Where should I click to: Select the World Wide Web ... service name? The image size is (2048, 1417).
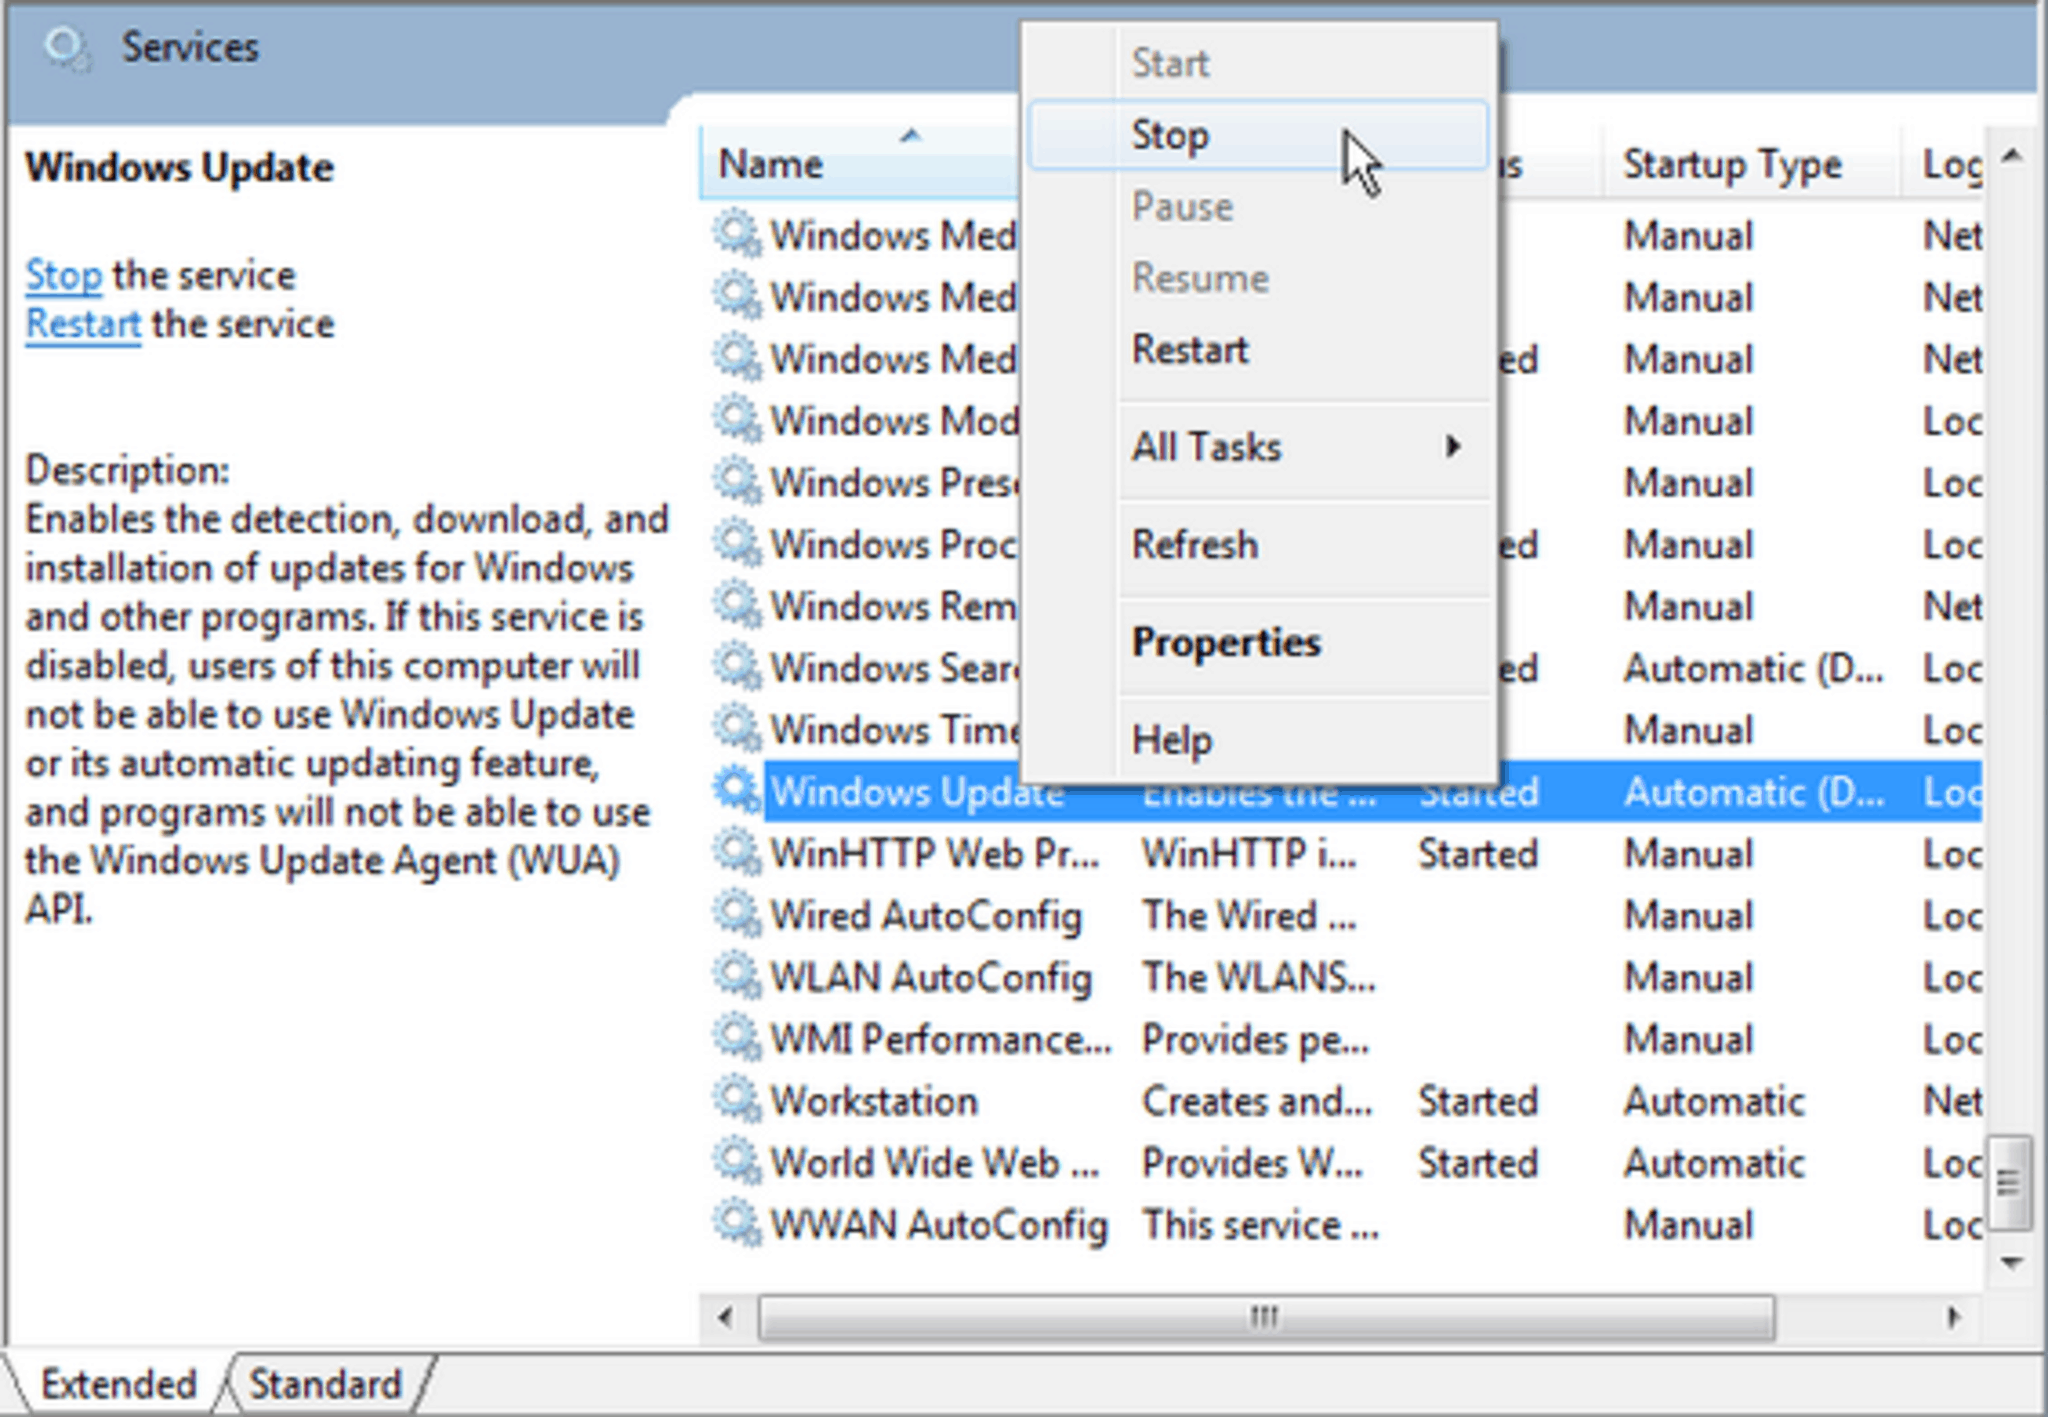(935, 1163)
